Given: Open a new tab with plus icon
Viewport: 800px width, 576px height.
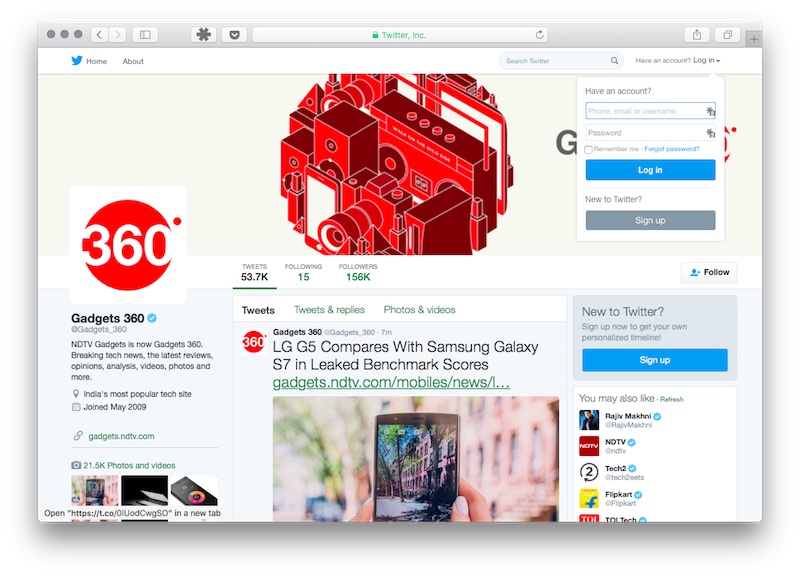Looking at the screenshot, I should coord(754,39).
